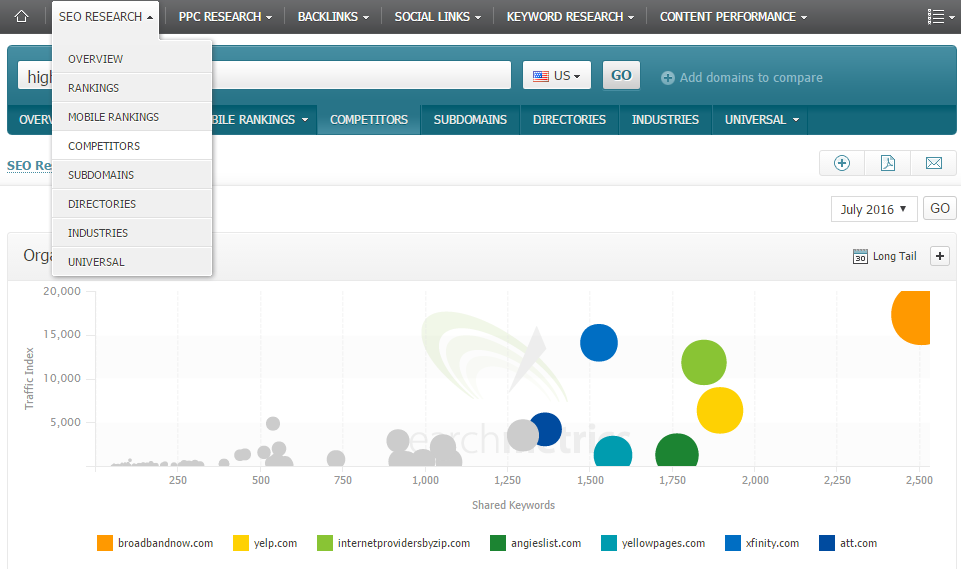Screen dimensions: 967x569
Task: Click the plus icon beside Add domains to compare
Action: coord(668,78)
